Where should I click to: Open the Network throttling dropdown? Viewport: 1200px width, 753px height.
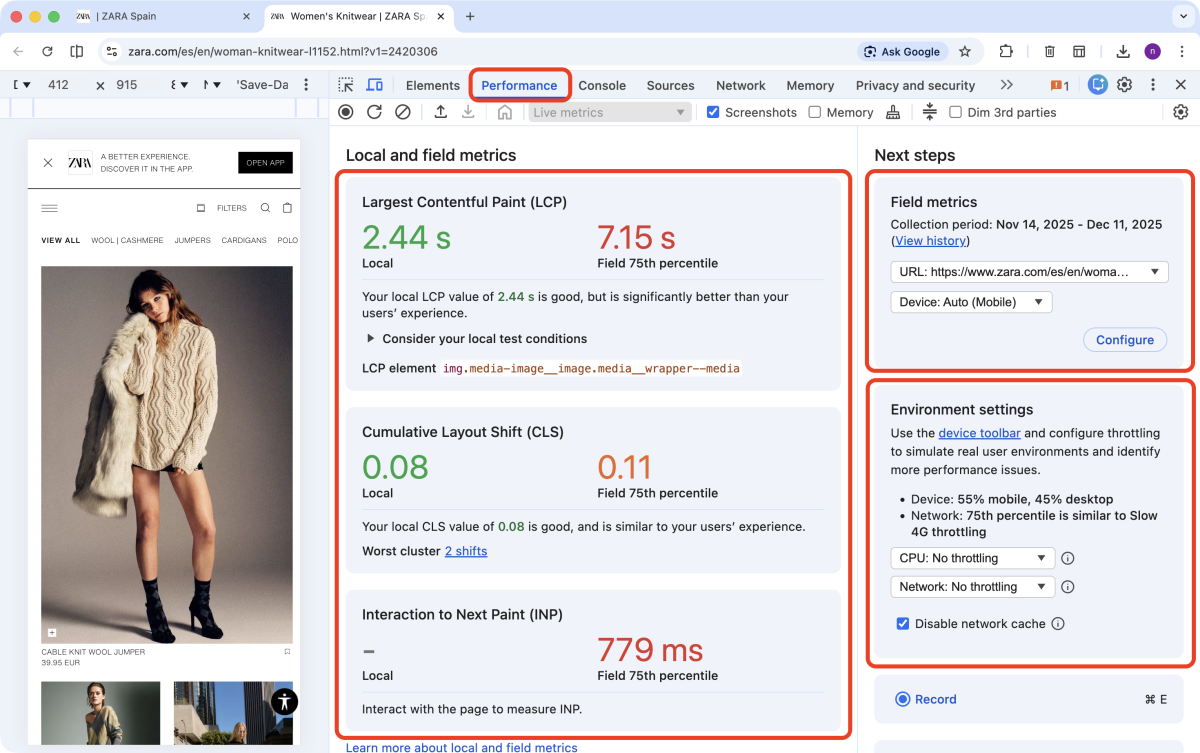point(972,587)
